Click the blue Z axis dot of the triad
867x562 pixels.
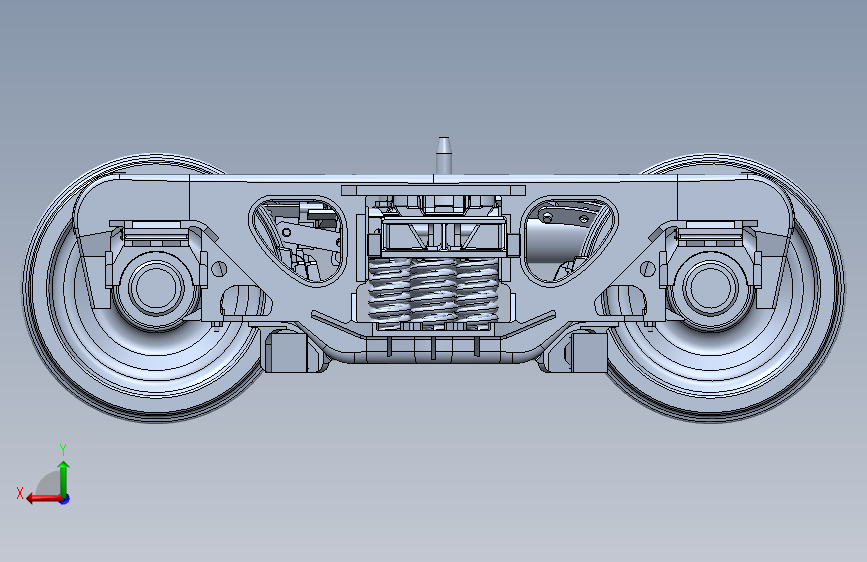click(x=65, y=499)
